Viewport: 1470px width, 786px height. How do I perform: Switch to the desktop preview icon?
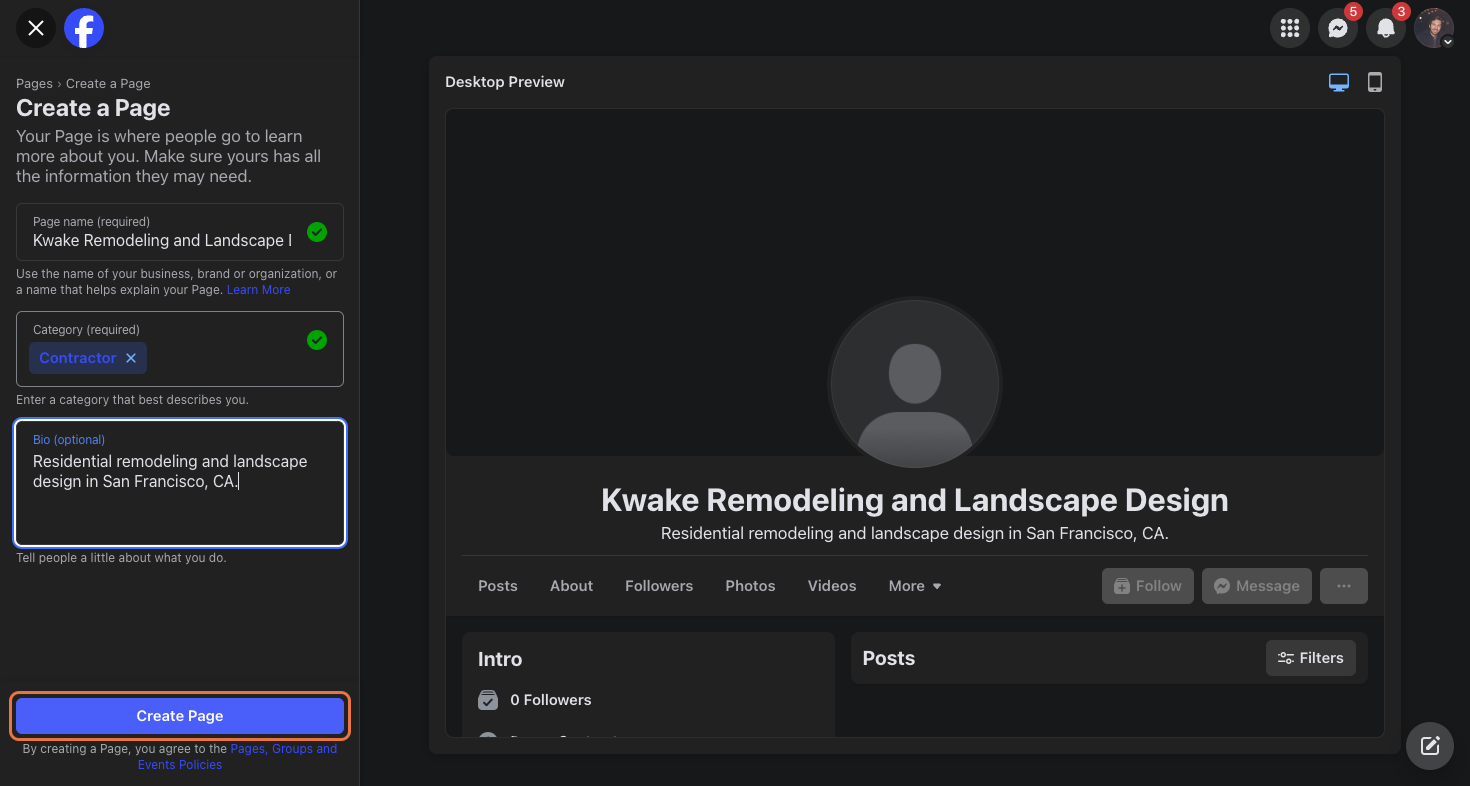tap(1339, 82)
